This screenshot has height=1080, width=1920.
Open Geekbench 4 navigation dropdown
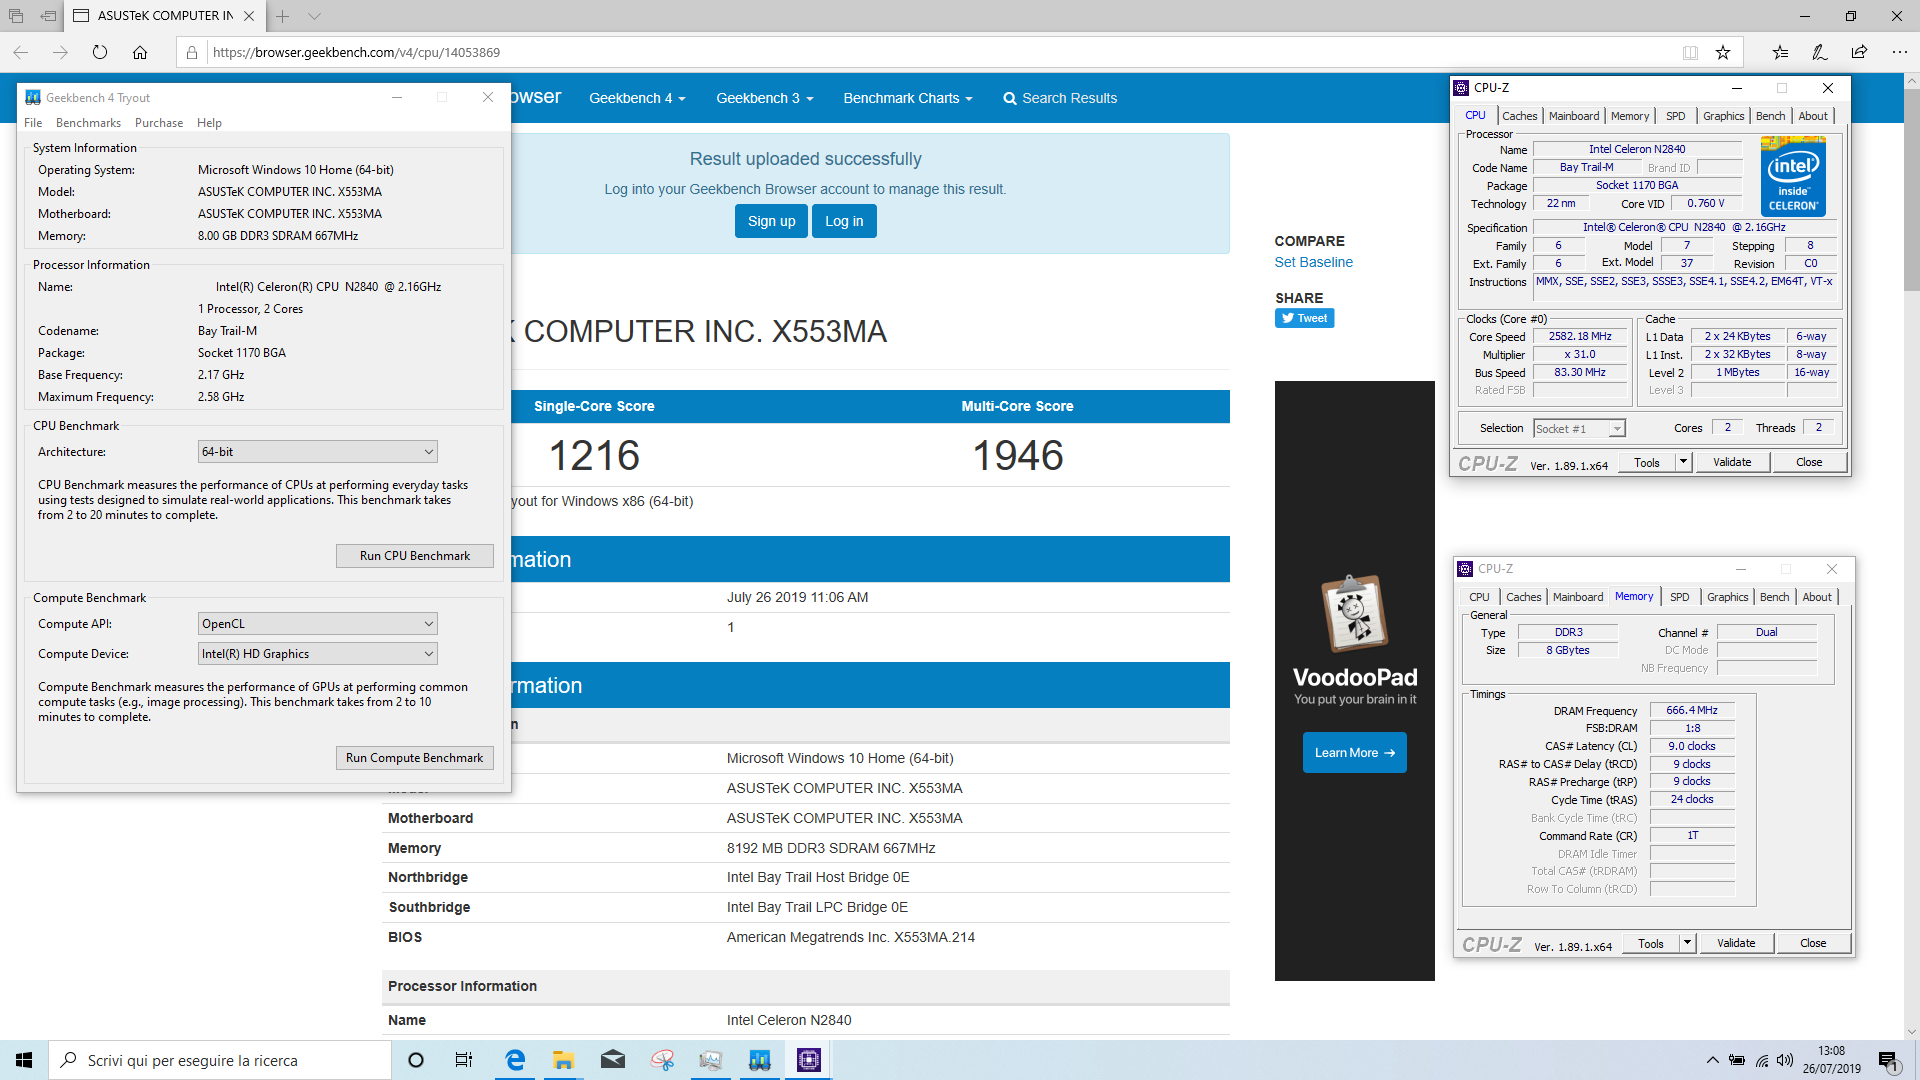pyautogui.click(x=637, y=98)
